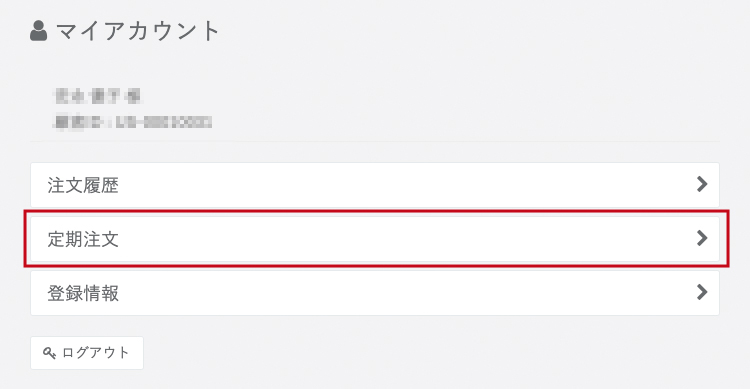
Task: Open the 登録情報 registration info entry
Action: (375, 293)
